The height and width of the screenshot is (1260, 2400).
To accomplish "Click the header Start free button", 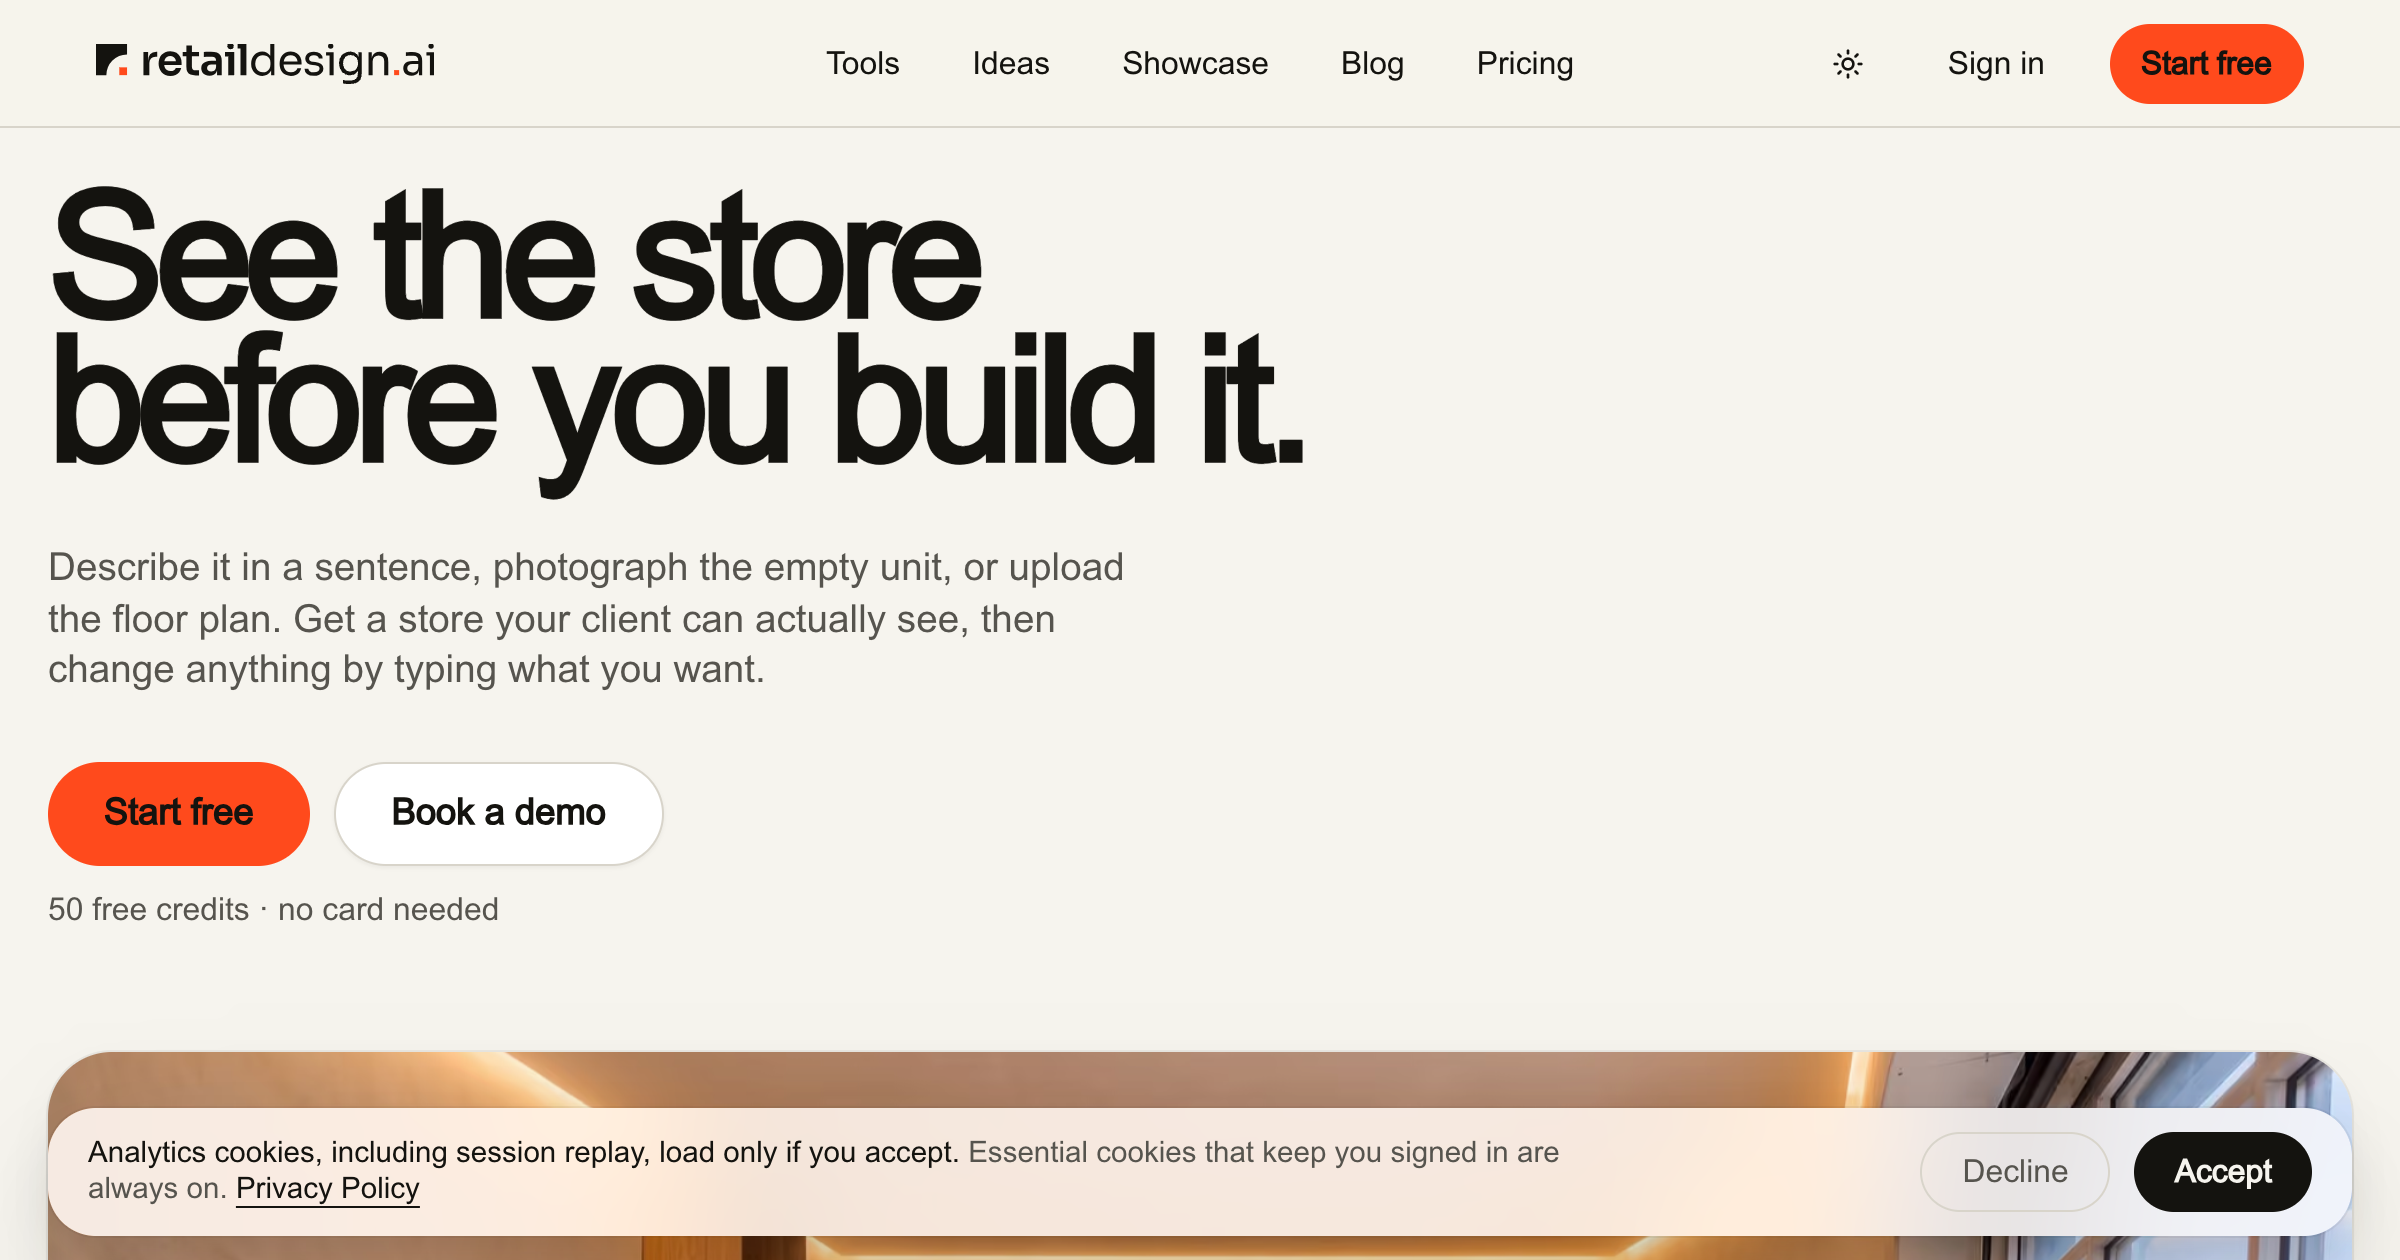I will 2206,64.
